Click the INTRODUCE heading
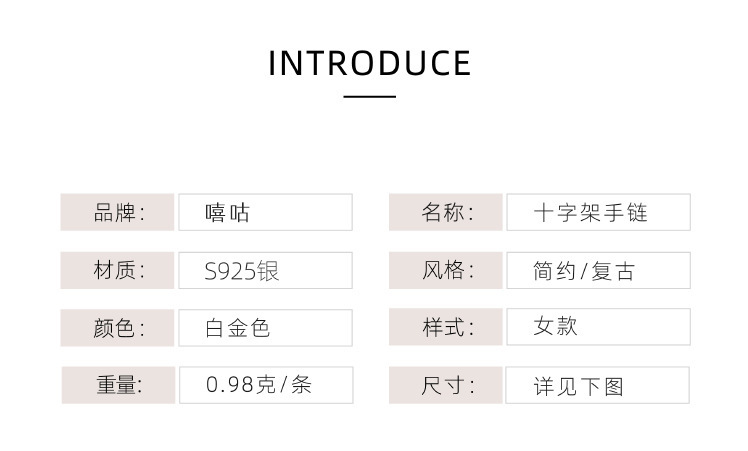 click(x=370, y=63)
